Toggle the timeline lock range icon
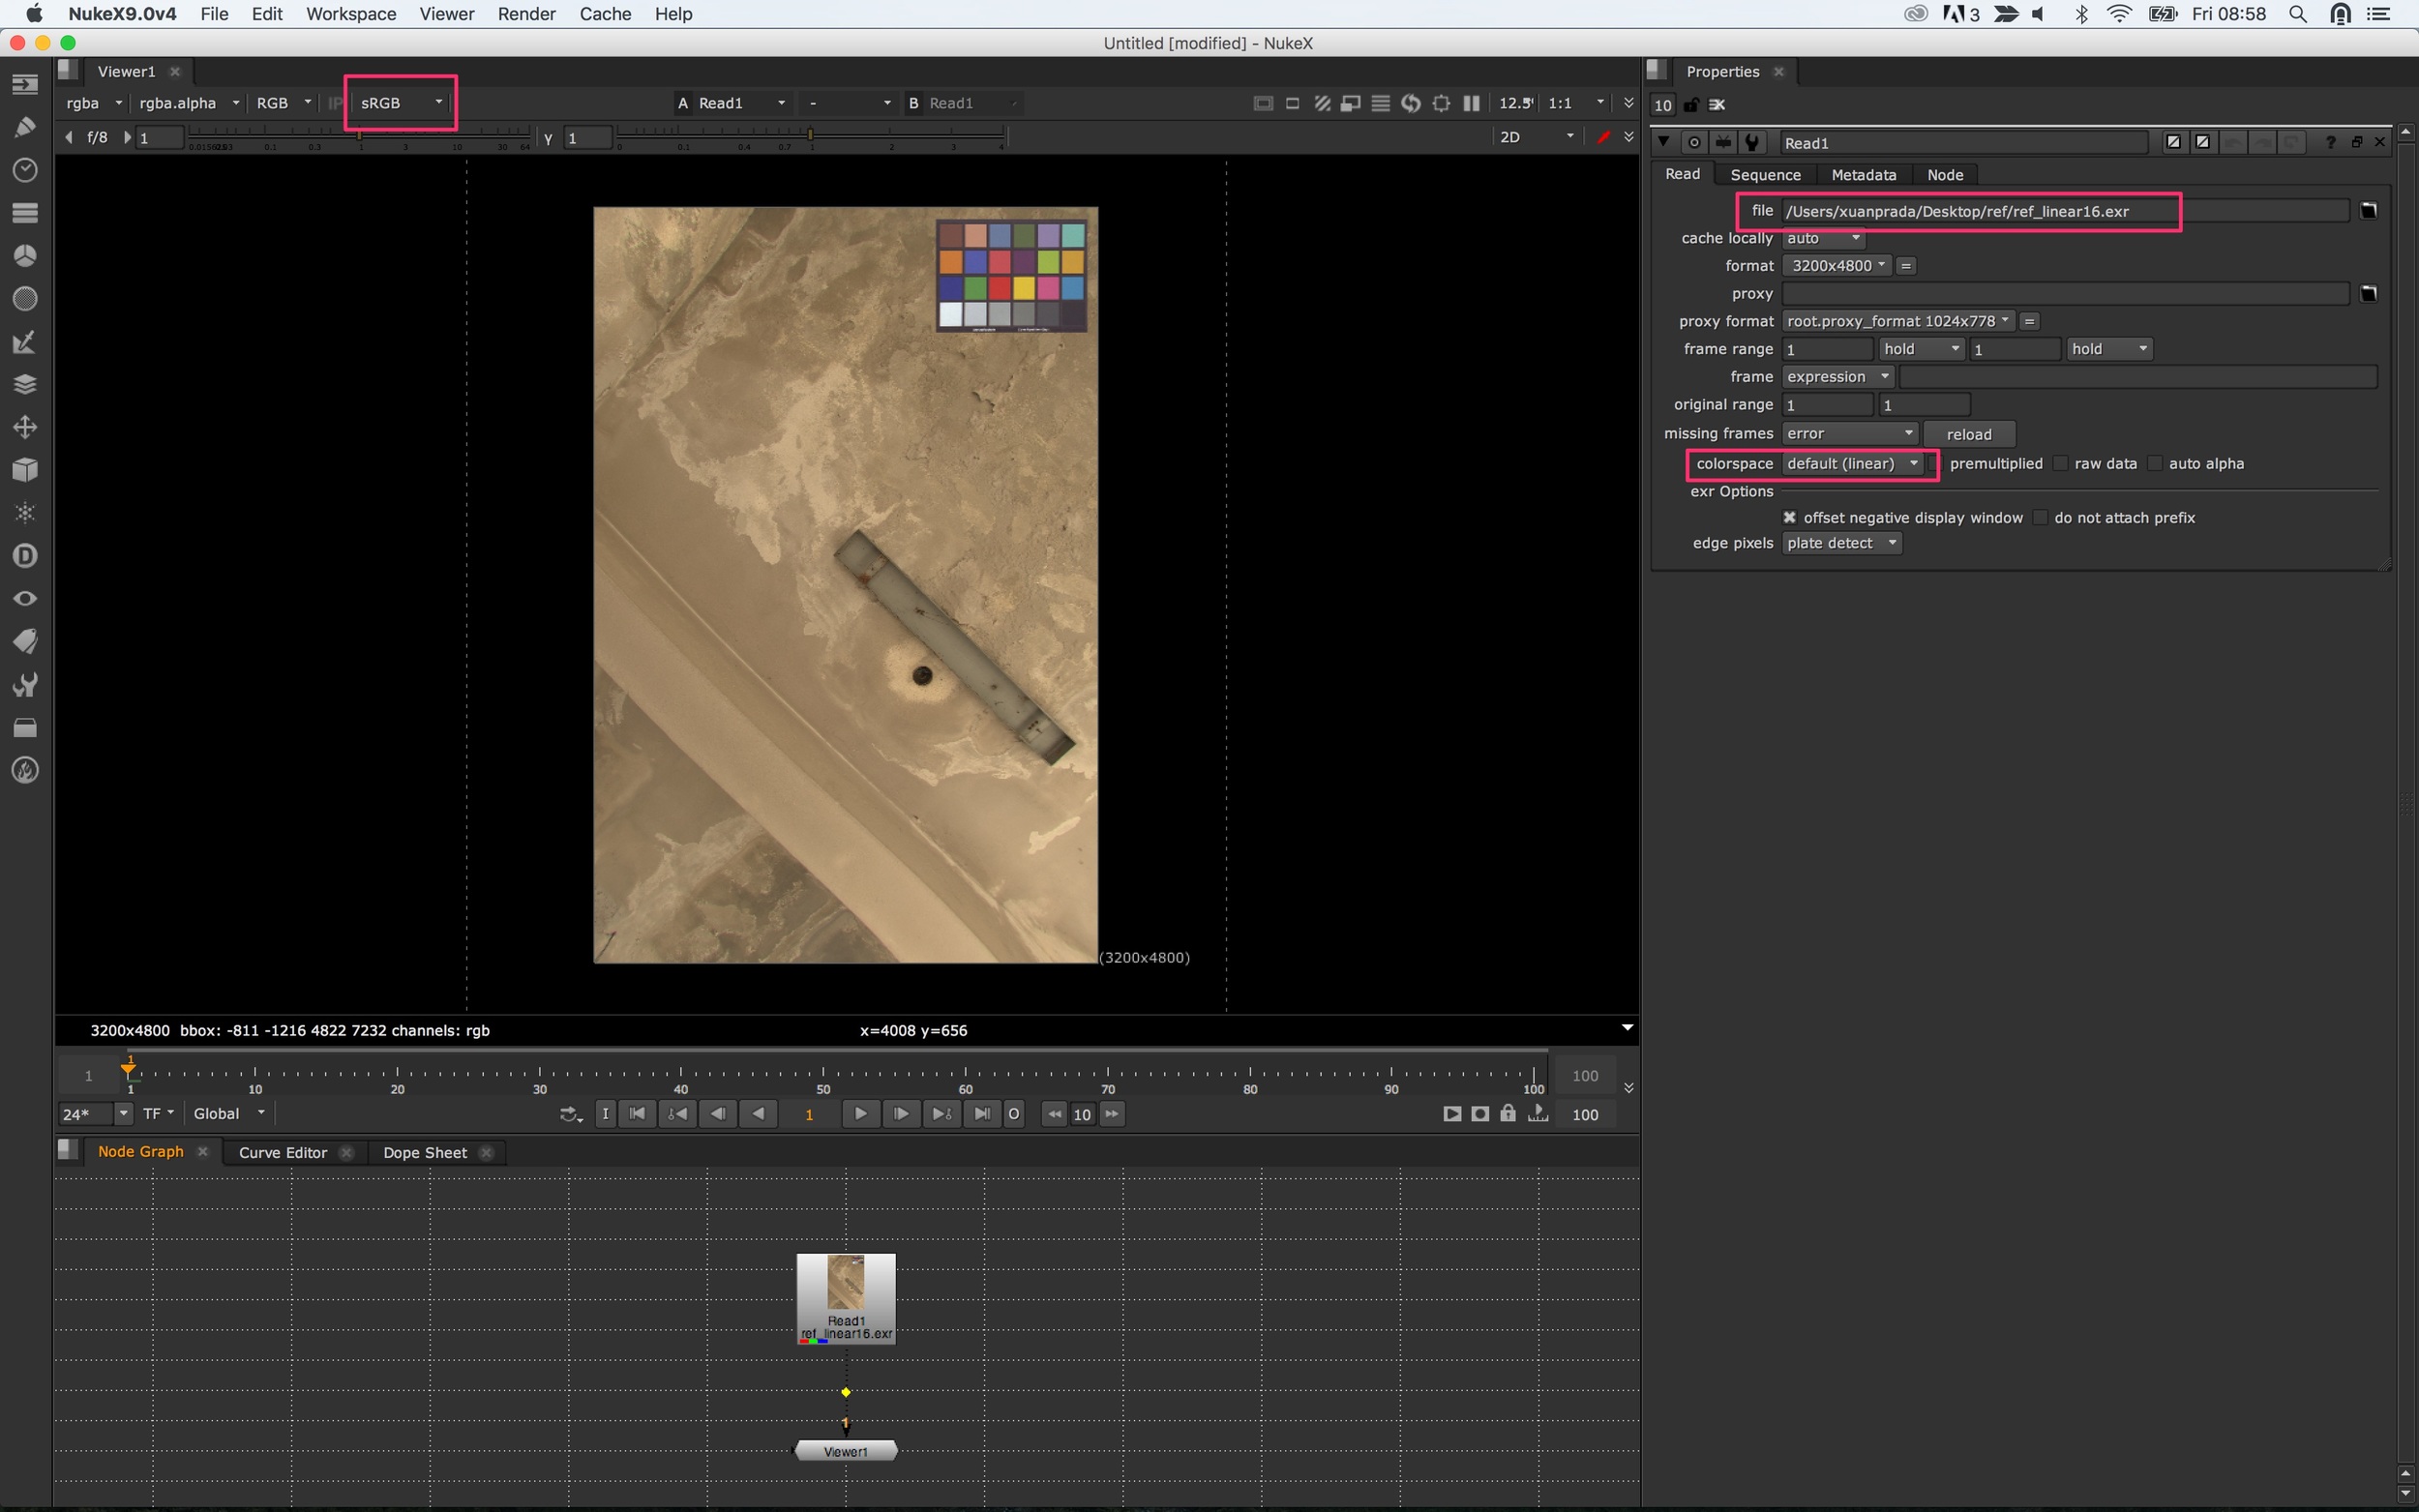 click(1508, 1113)
